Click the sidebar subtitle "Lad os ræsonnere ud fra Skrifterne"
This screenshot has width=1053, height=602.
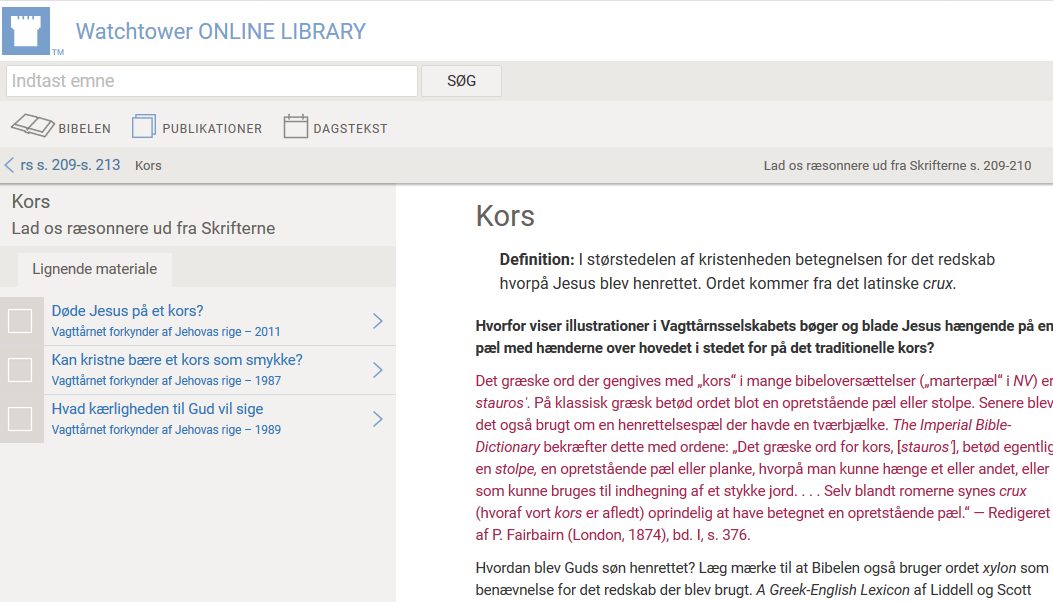pyautogui.click(x=143, y=228)
